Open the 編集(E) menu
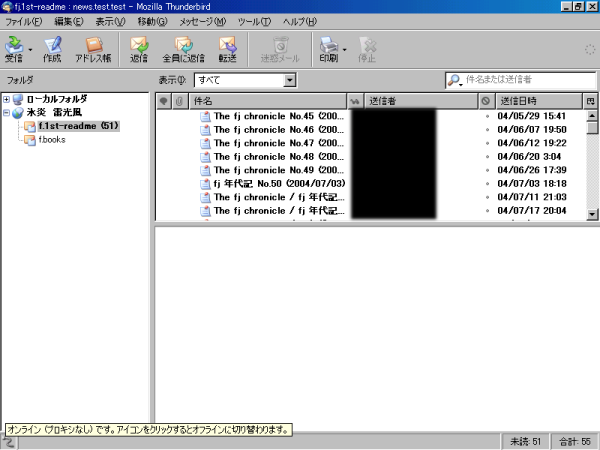Image resolution: width=600 pixels, height=450 pixels. tap(69, 21)
